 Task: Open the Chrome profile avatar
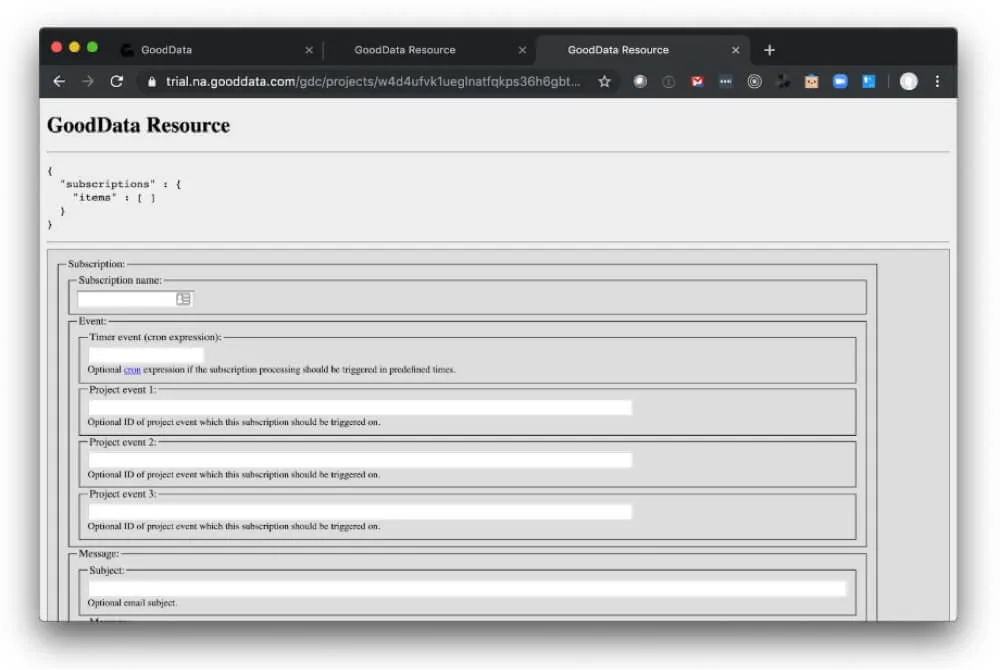909,82
